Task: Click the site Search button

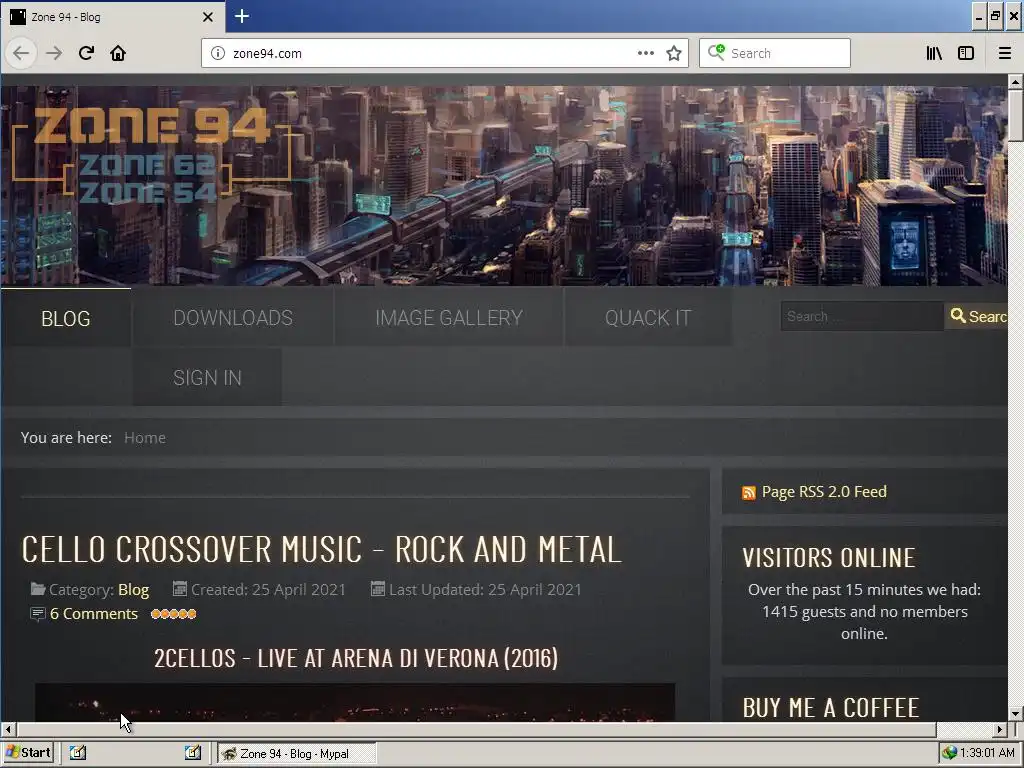Action: 976,316
